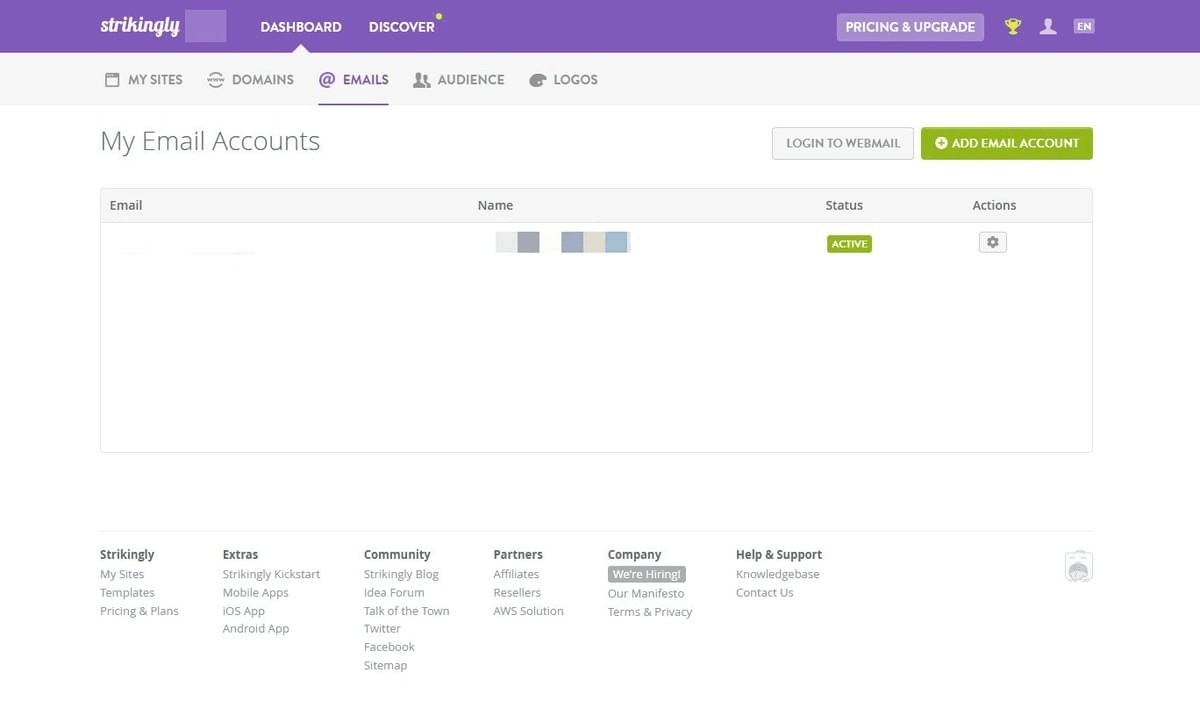Click the gear icon for the email account
Screen dimensions: 1200x716
tap(992, 242)
